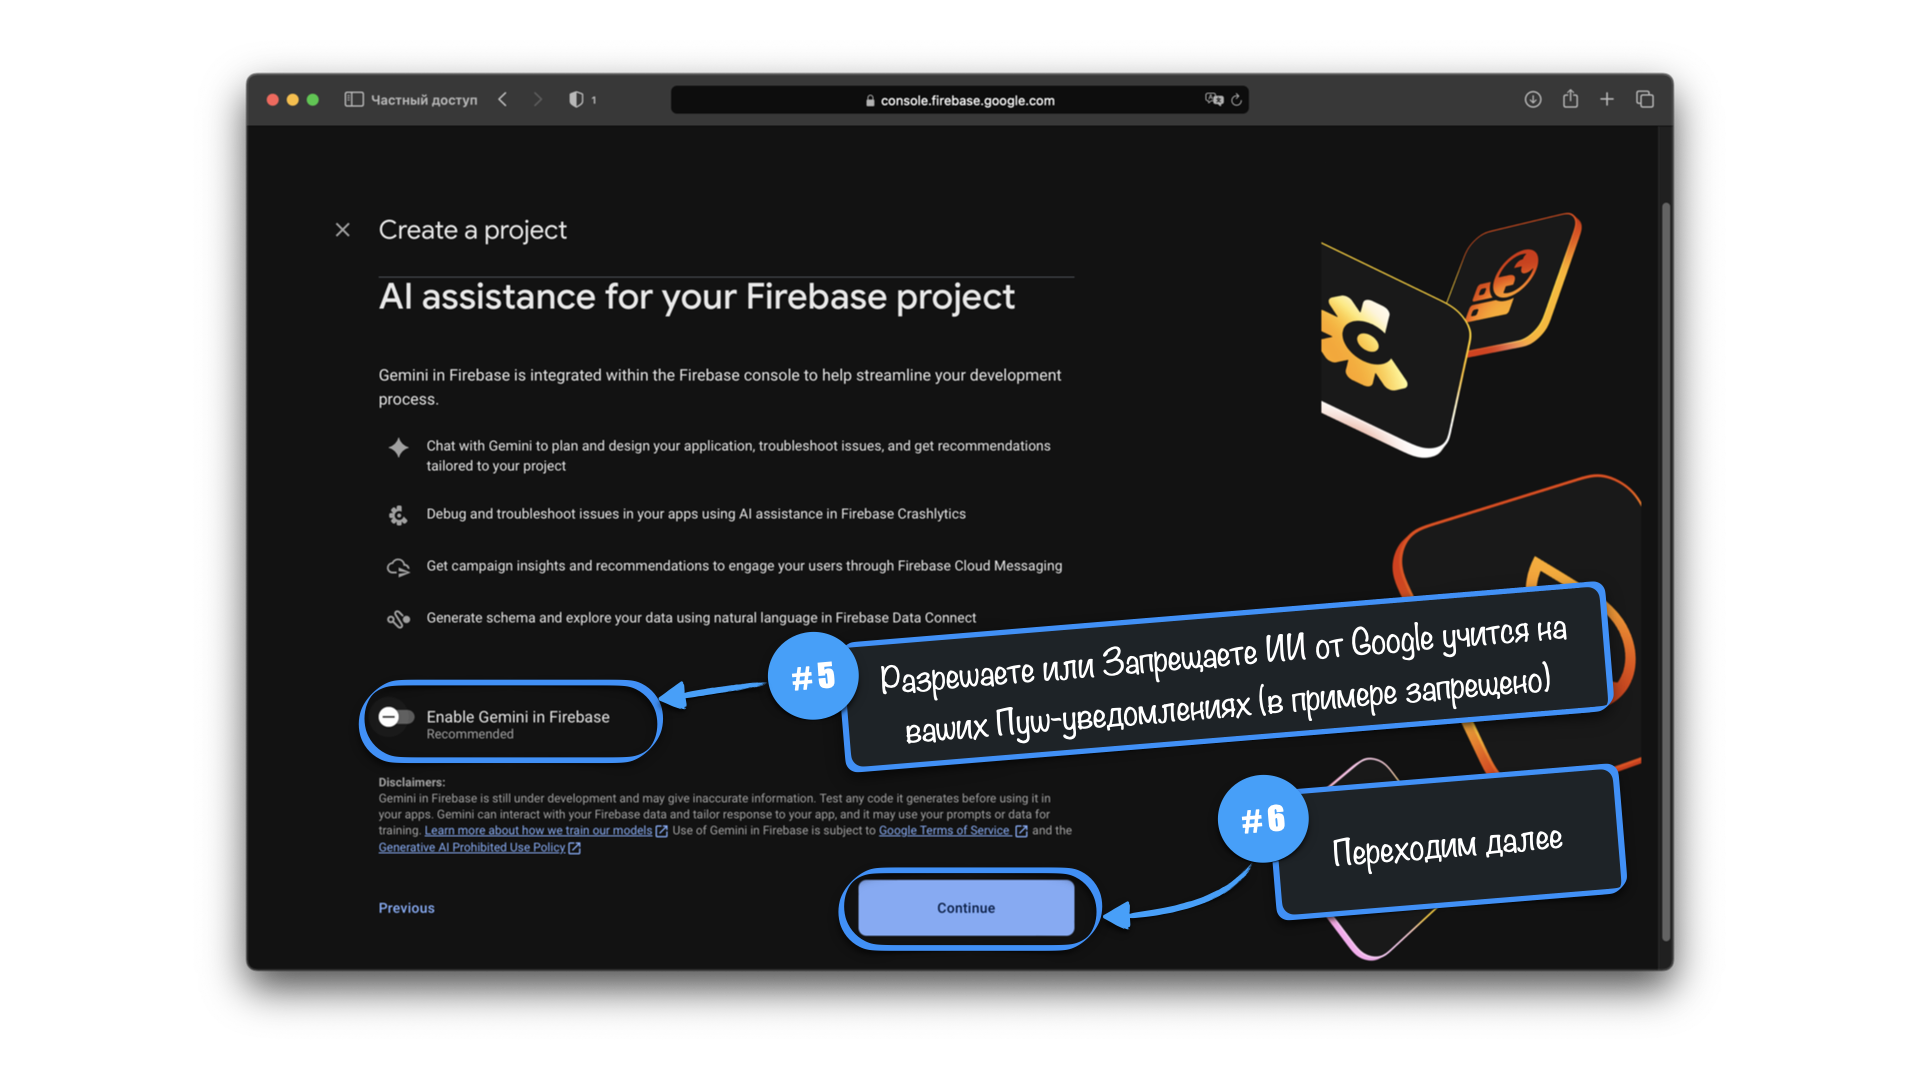
Task: Open Google Terms of Service link
Action: click(x=945, y=831)
